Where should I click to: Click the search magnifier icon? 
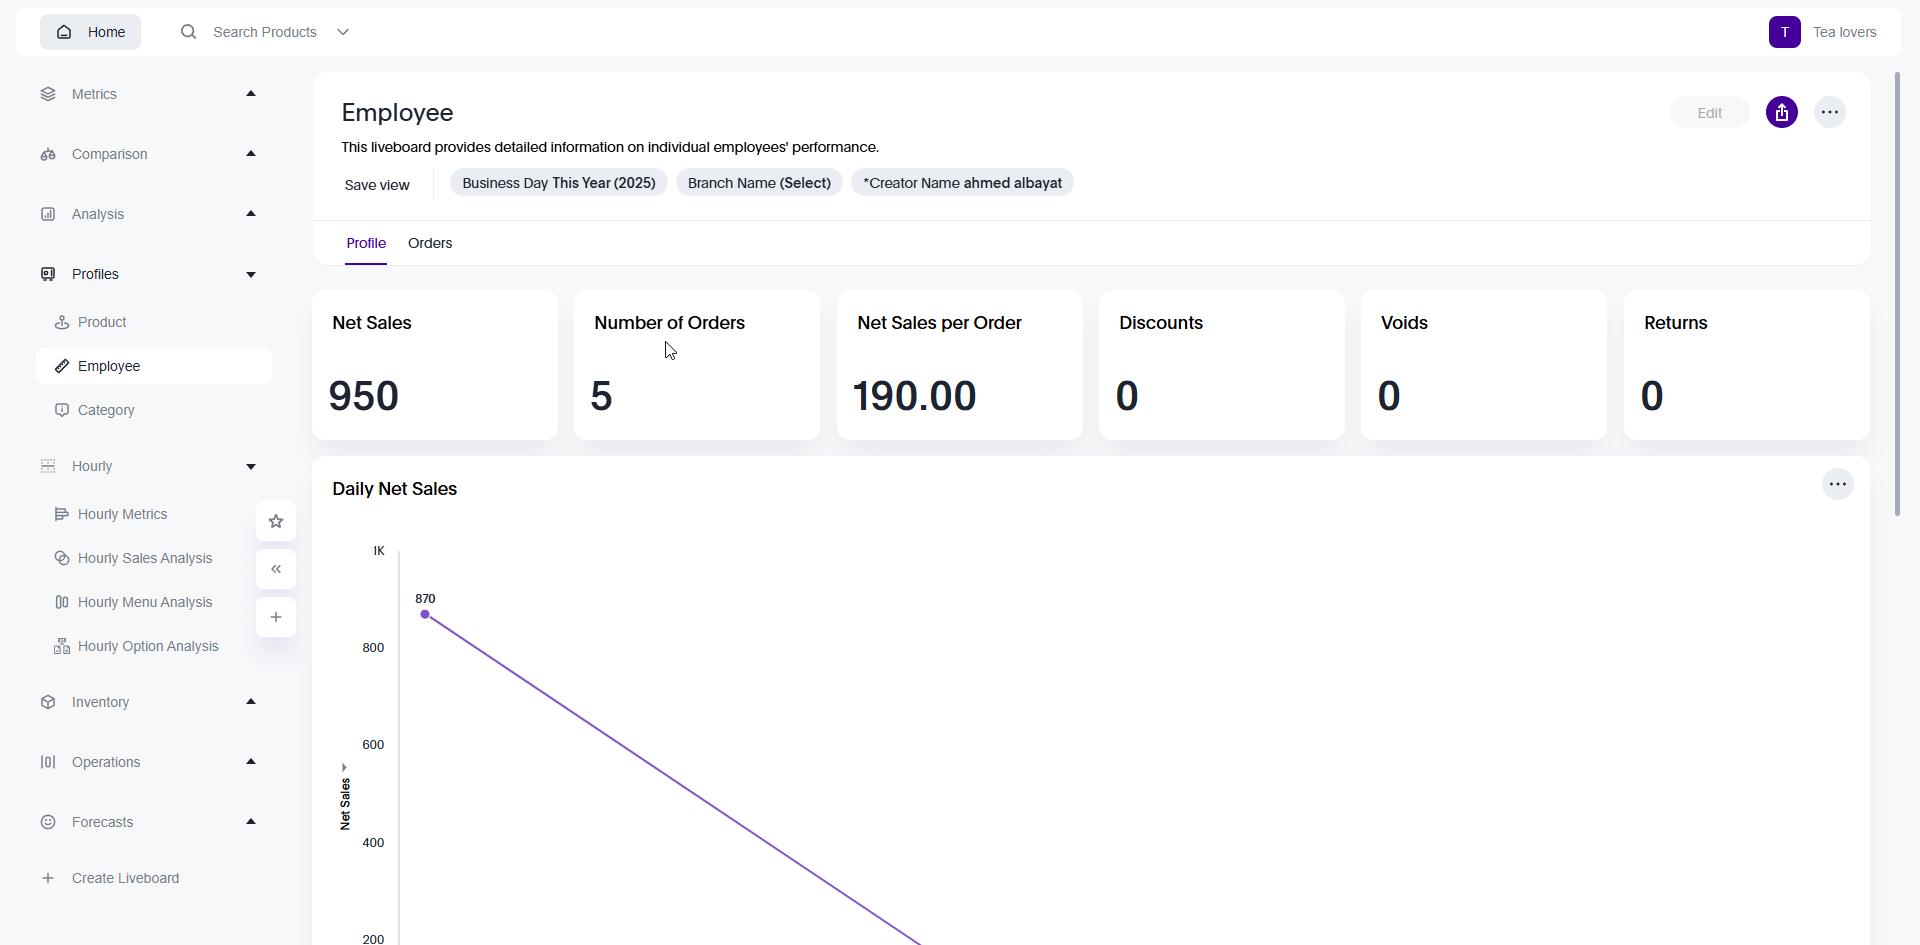(188, 31)
